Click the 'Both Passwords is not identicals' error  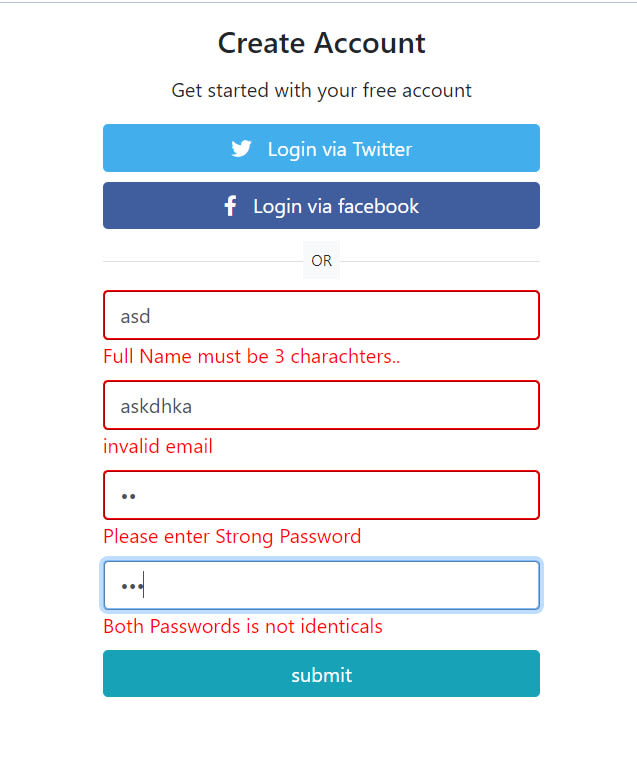point(243,627)
